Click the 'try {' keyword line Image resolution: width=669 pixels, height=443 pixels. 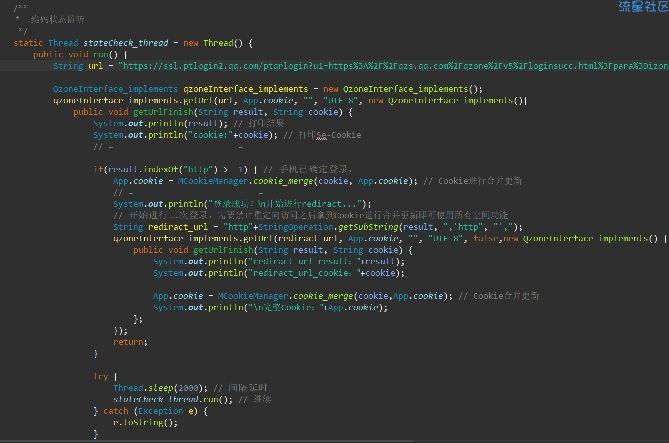[x=105, y=377]
